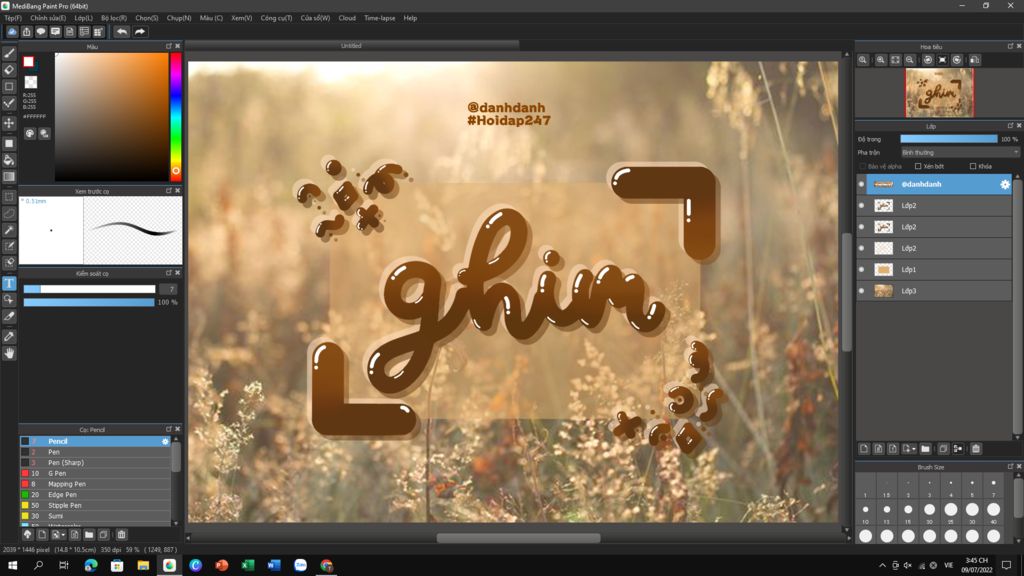
Task: Select the Pen brush
Action: (x=95, y=452)
